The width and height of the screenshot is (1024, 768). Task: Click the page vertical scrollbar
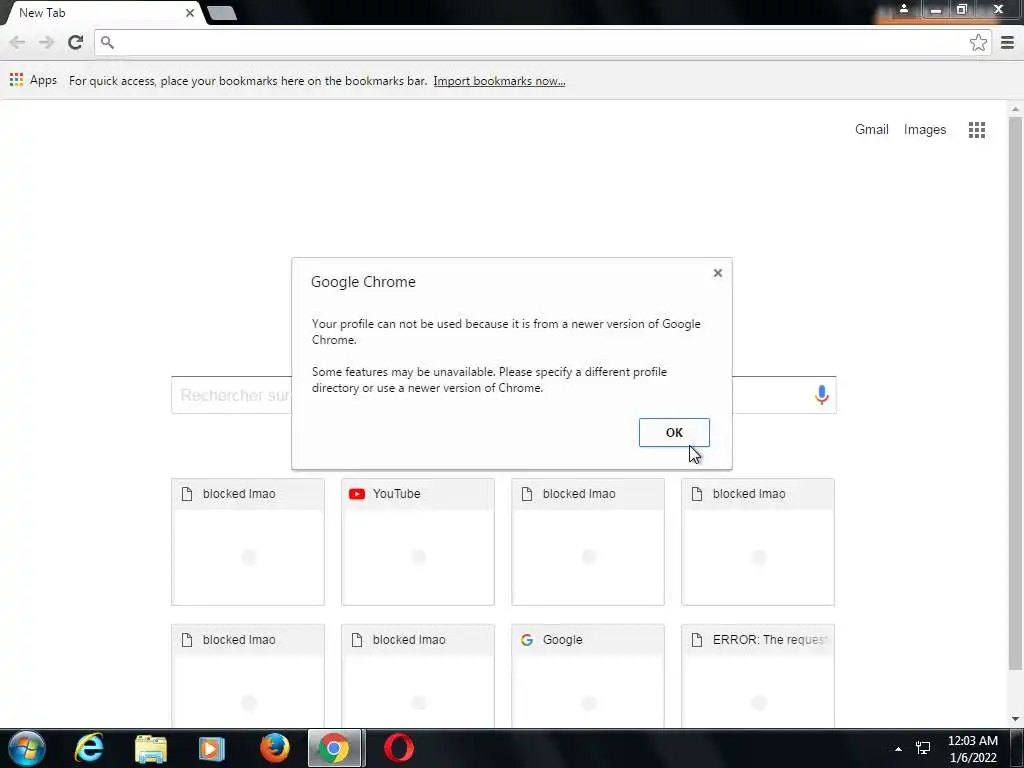click(1015, 393)
